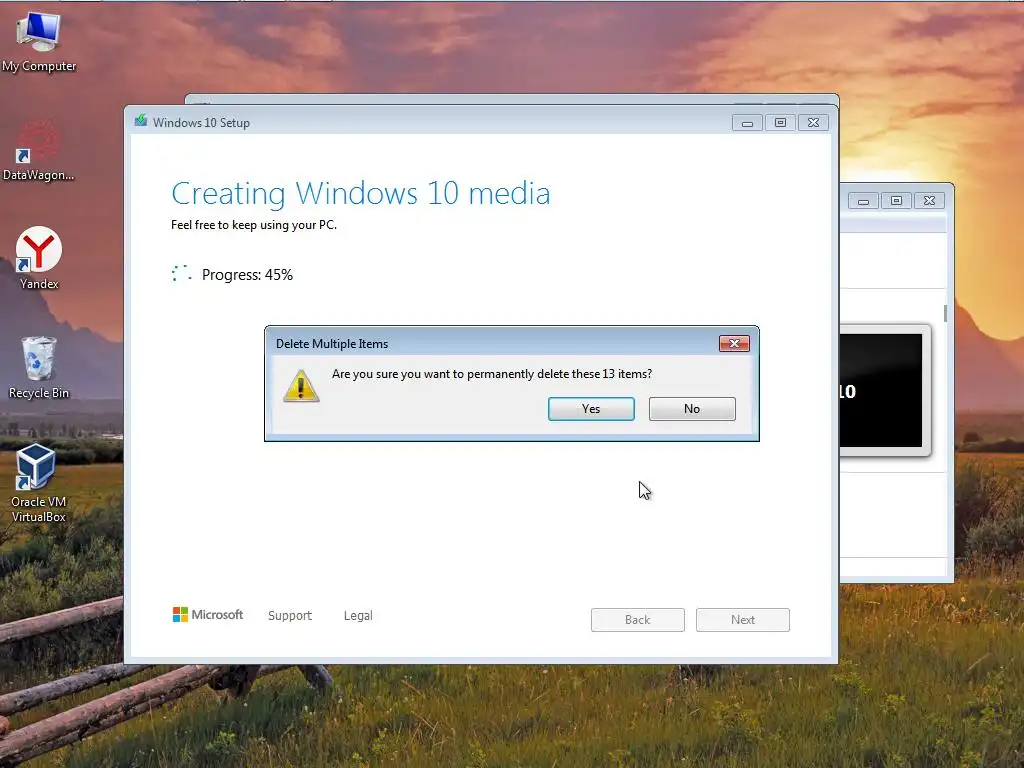Click the 'Feel free to keep using your PC.' text
This screenshot has width=1024, height=768.
[254, 225]
